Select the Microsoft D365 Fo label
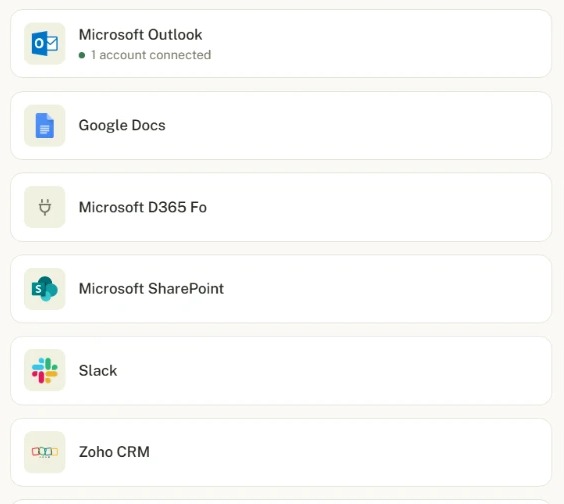 143,207
